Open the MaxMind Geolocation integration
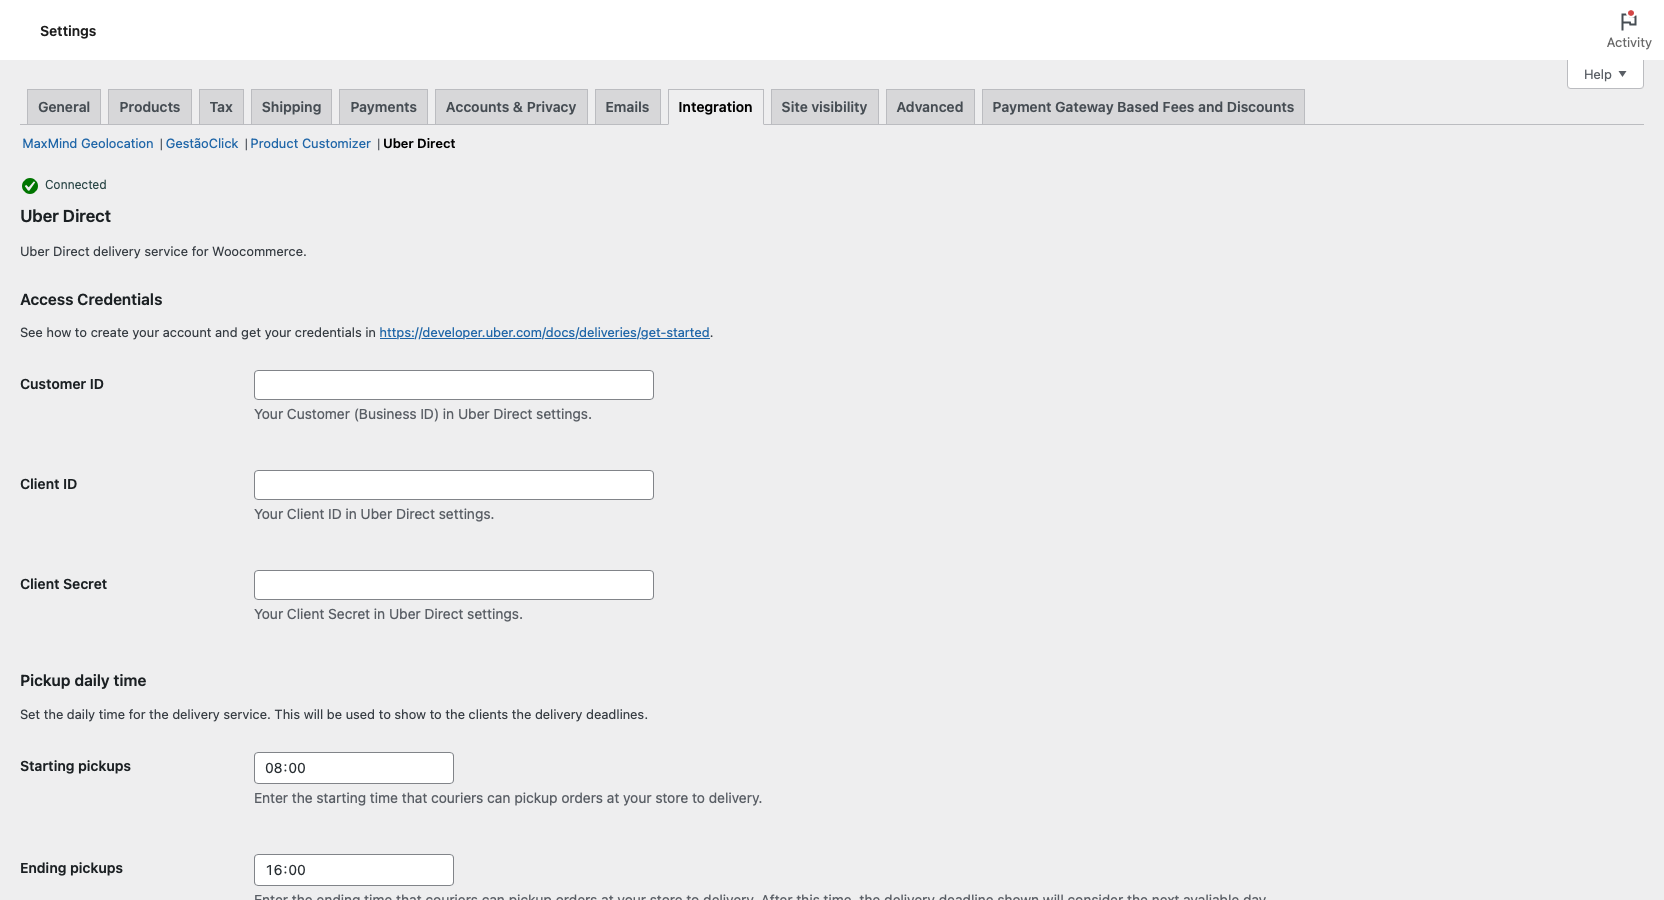This screenshot has width=1664, height=900. [87, 143]
